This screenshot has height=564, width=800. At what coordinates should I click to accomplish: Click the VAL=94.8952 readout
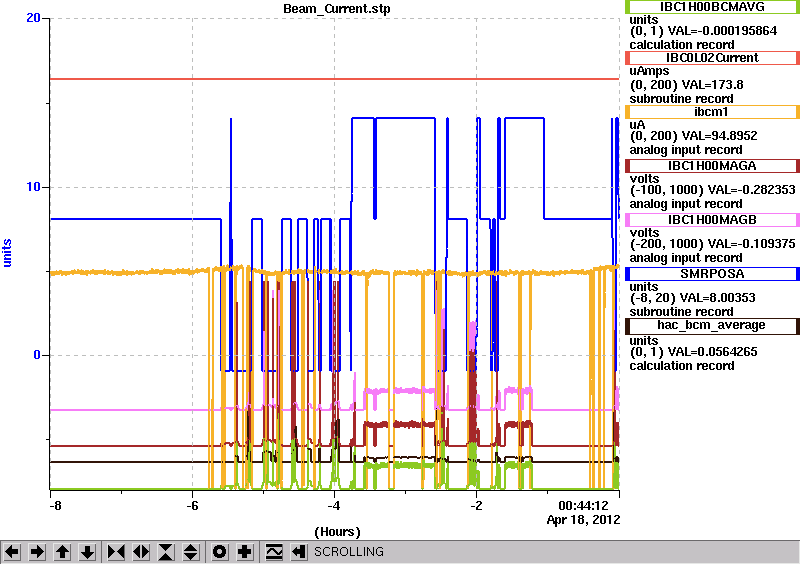pos(712,136)
